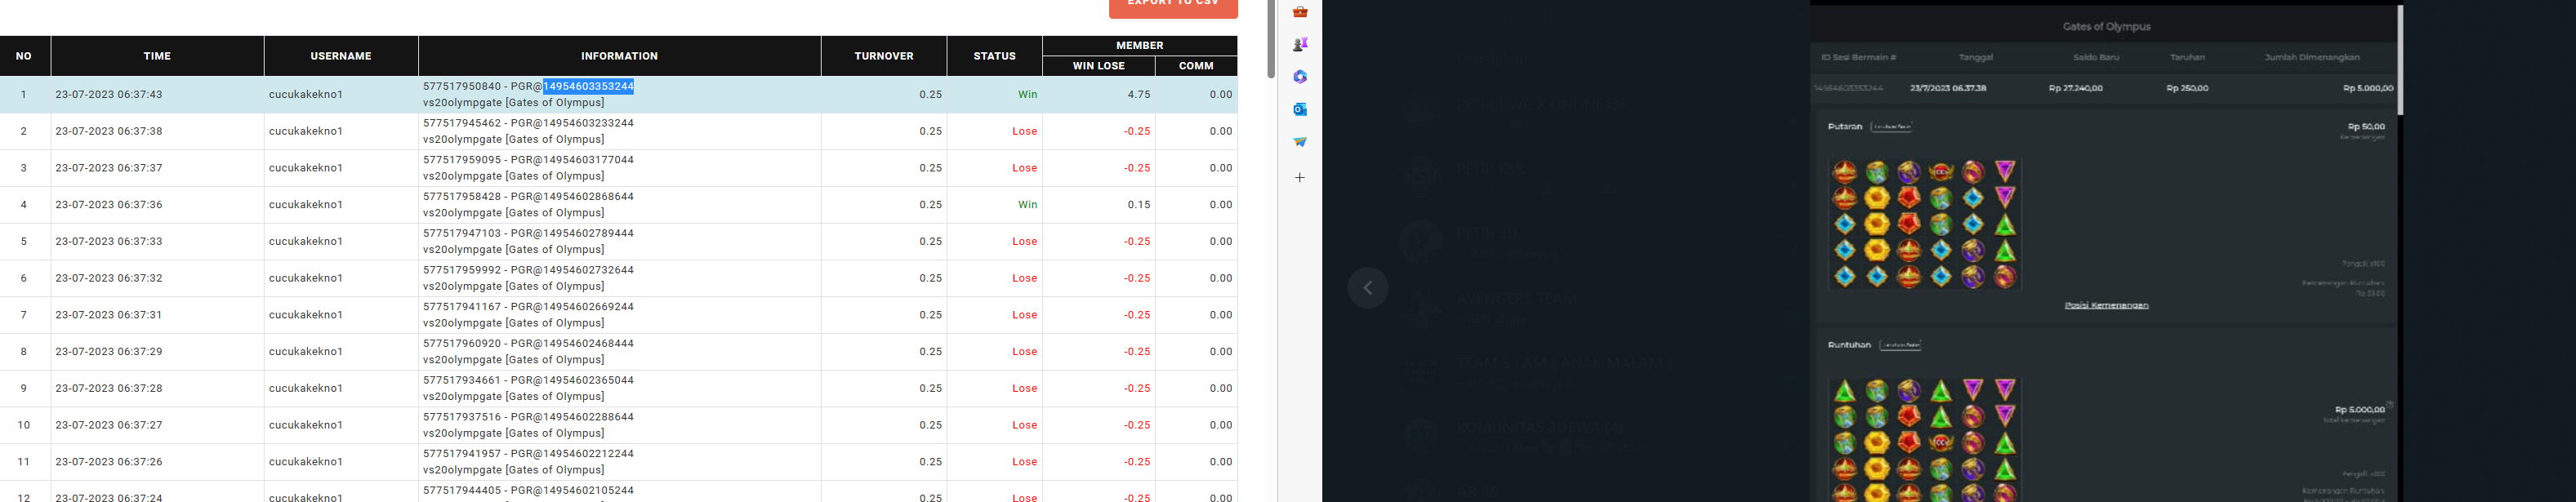Click the WIN LOSE column header

click(1098, 66)
